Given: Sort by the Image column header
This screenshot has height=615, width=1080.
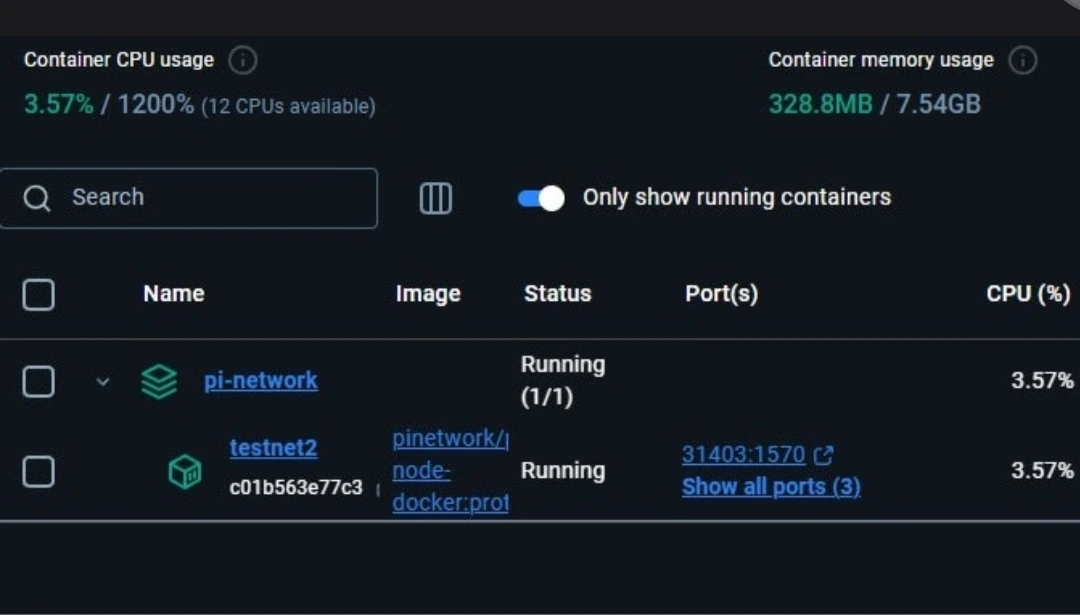Looking at the screenshot, I should click(428, 294).
